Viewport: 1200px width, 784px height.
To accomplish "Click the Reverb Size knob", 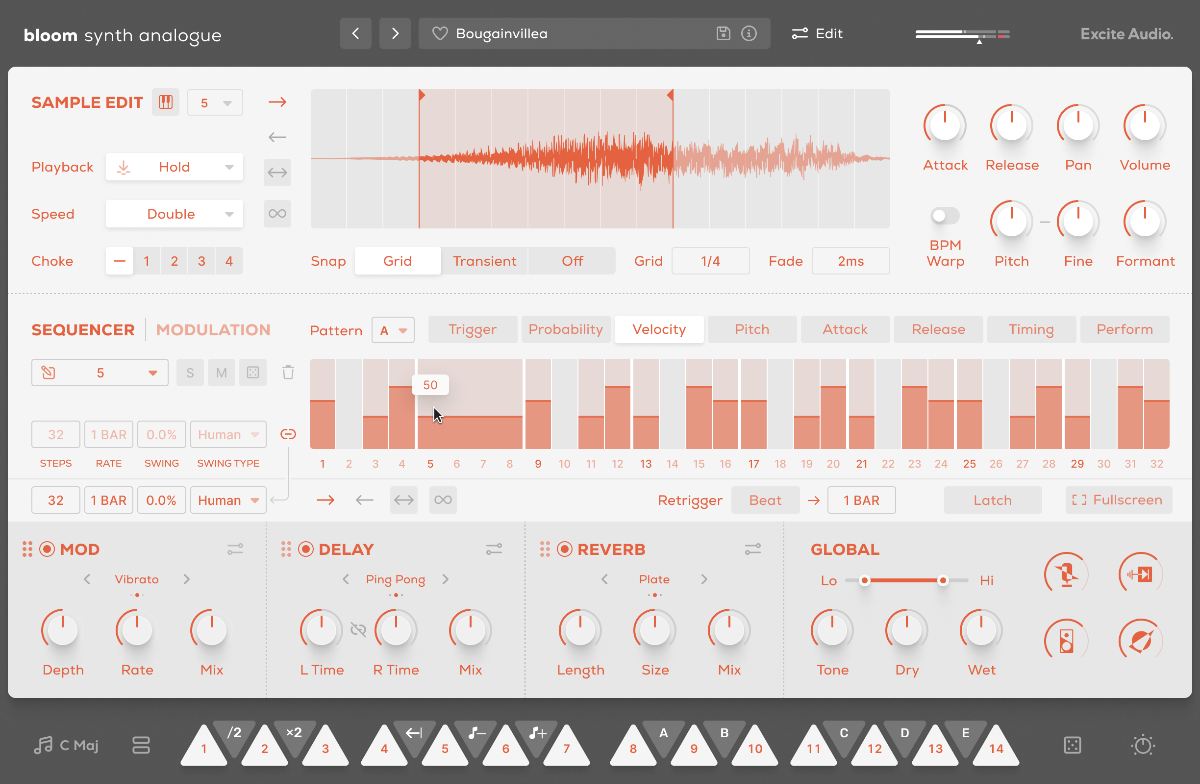I will click(x=655, y=630).
